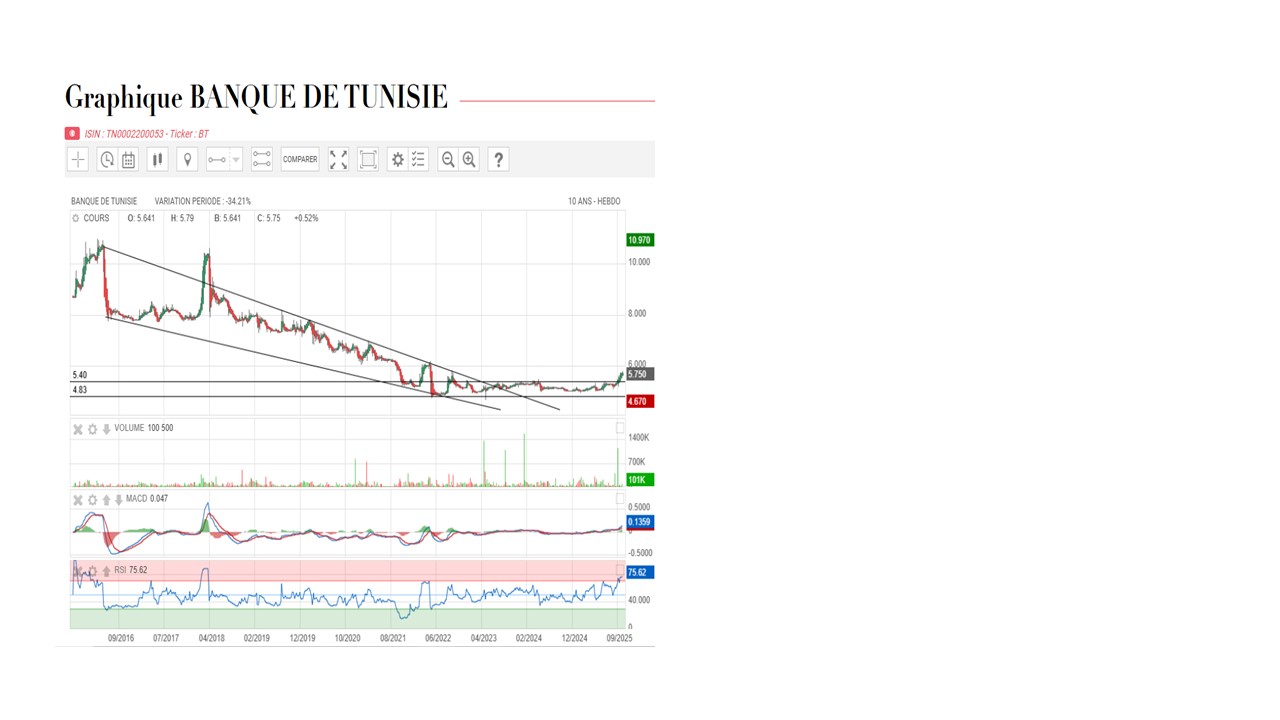This screenshot has width=1280, height=720.
Task: Toggle the MACD panel checkbox
Action: coord(620,498)
